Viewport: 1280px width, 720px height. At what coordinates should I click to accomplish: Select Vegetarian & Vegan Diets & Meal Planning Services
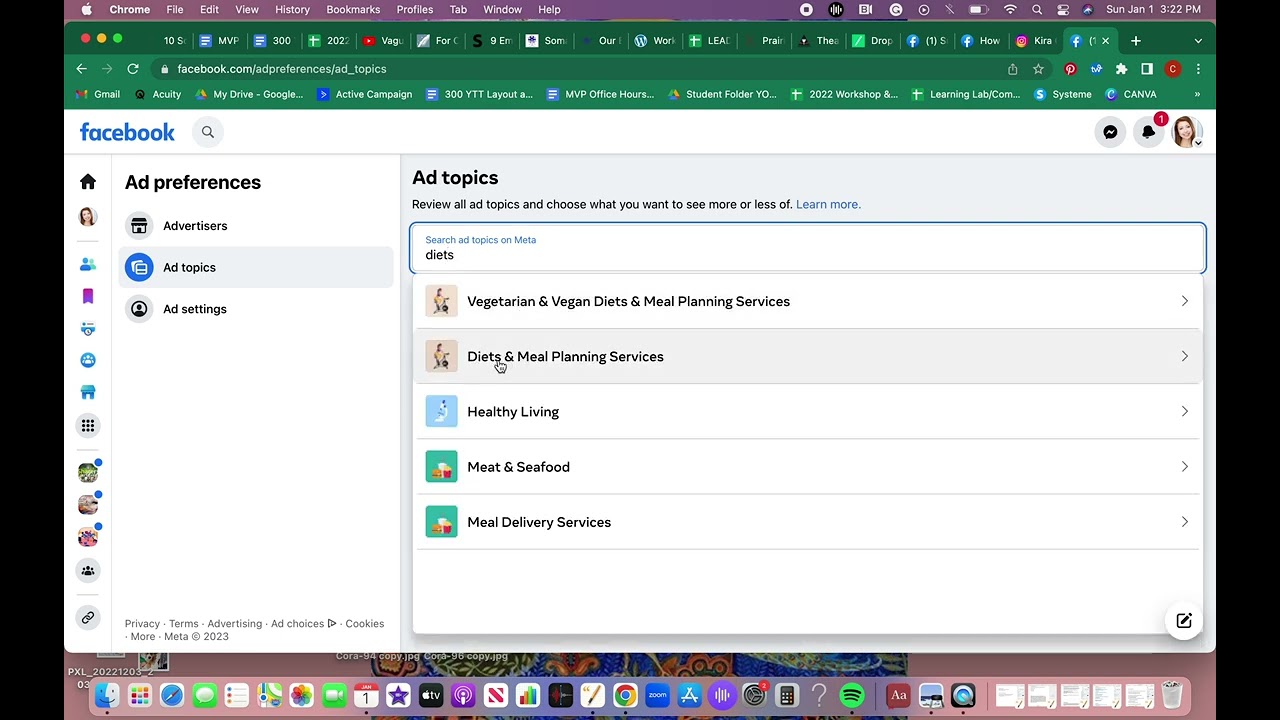(x=808, y=301)
